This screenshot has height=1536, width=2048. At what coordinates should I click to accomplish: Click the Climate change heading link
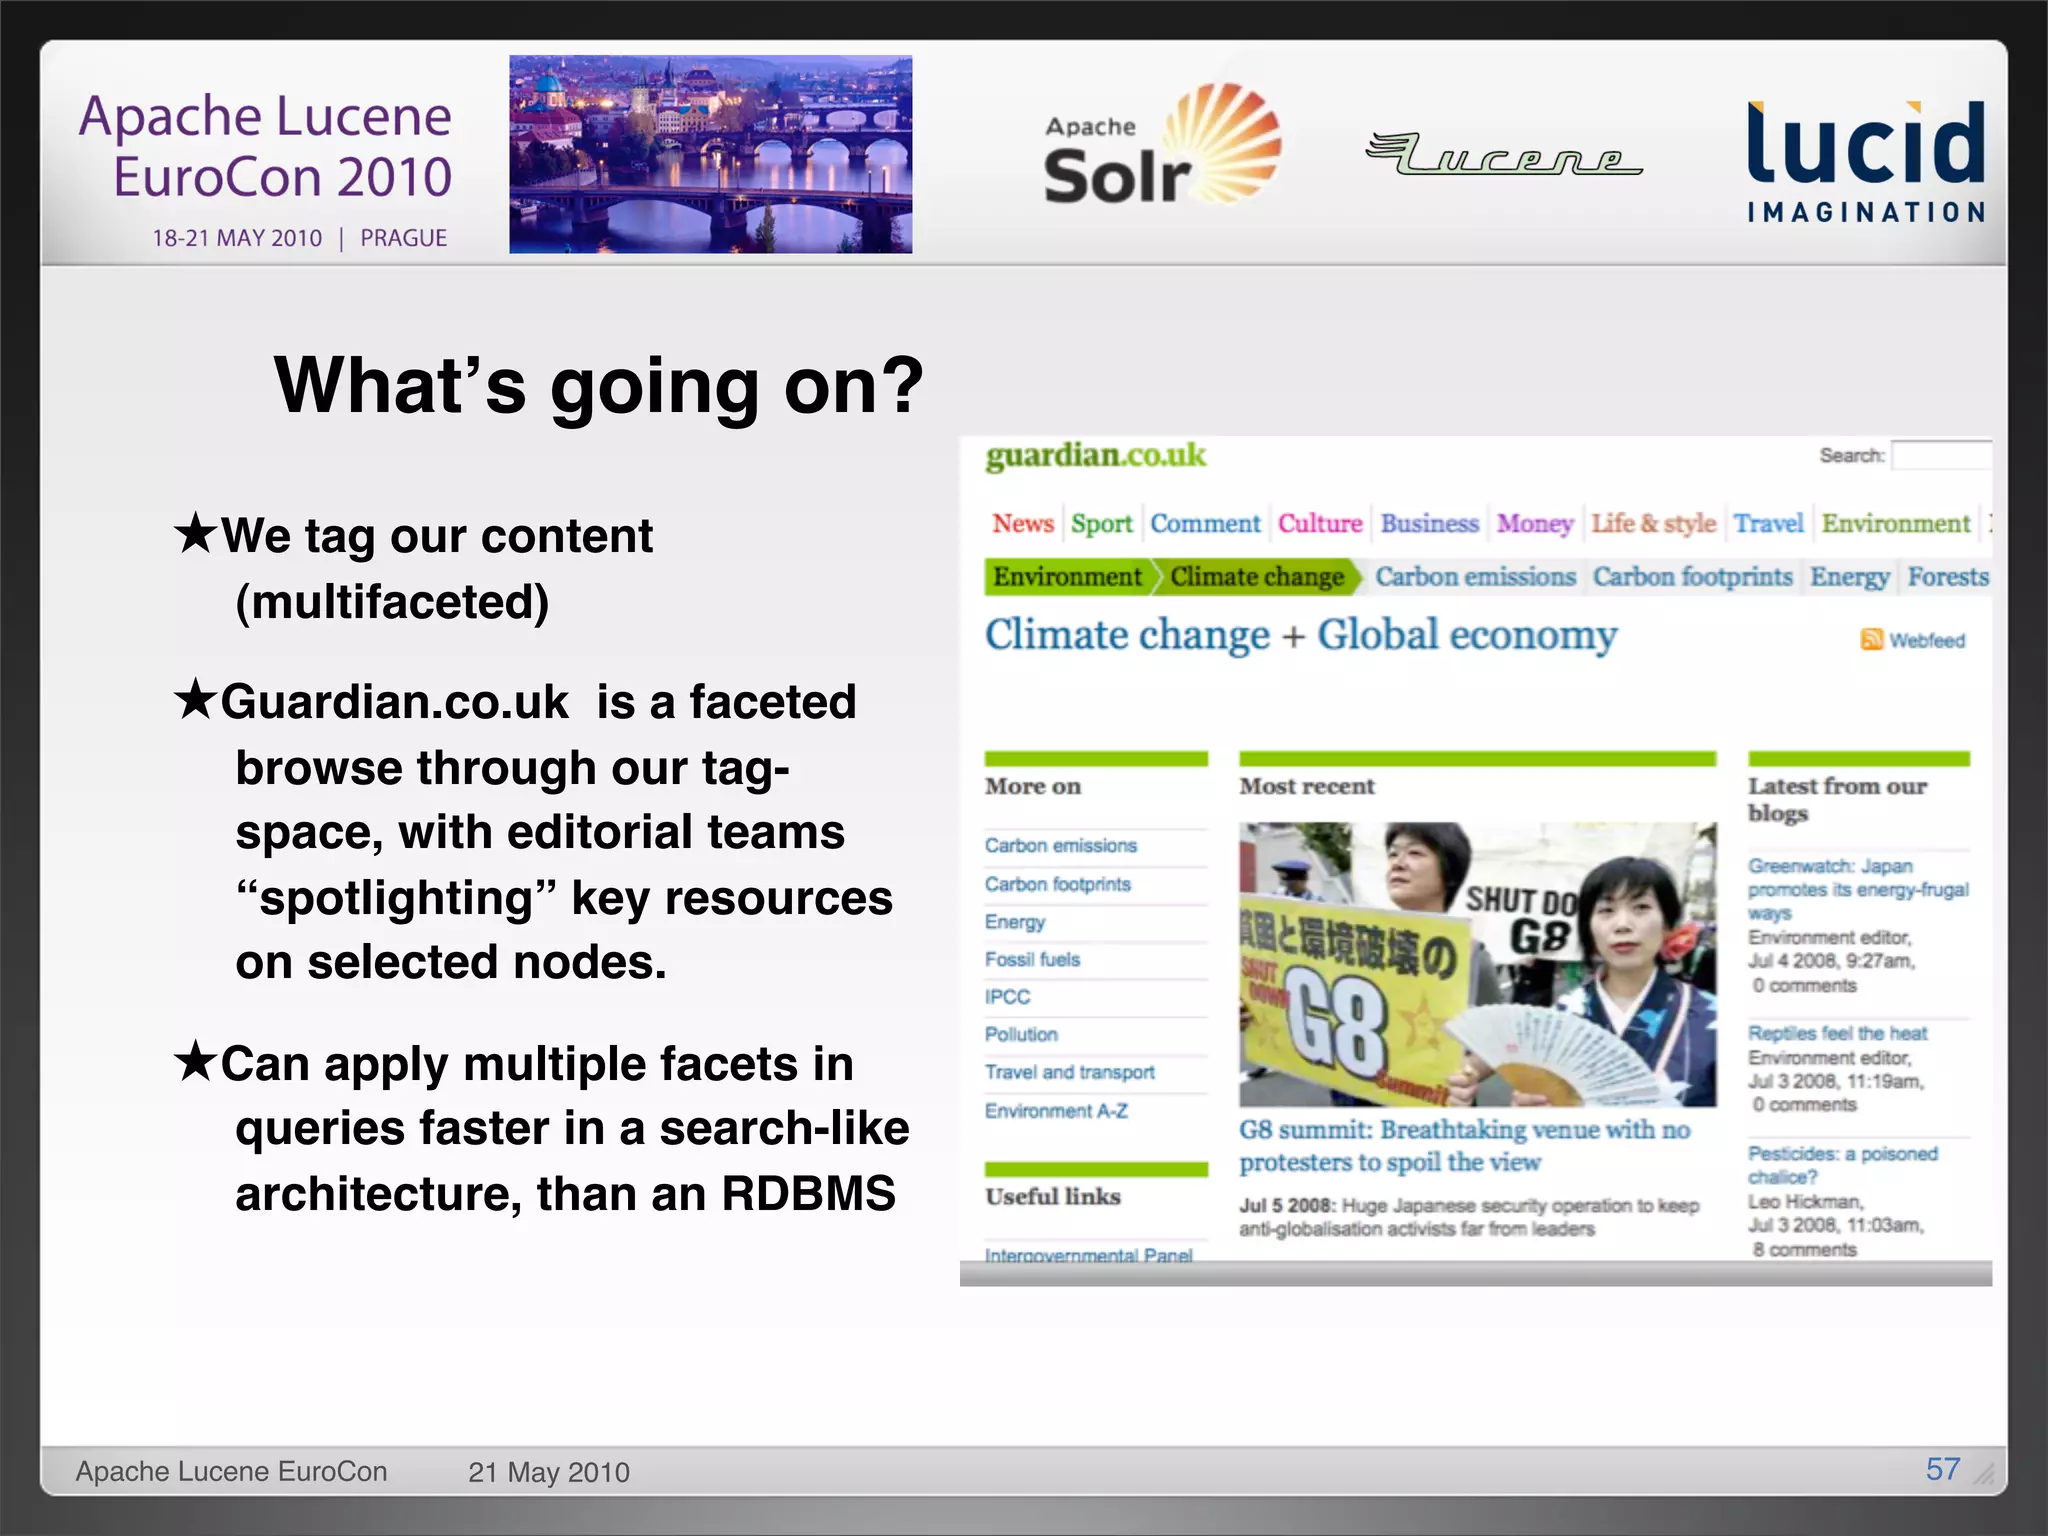click(x=1127, y=635)
